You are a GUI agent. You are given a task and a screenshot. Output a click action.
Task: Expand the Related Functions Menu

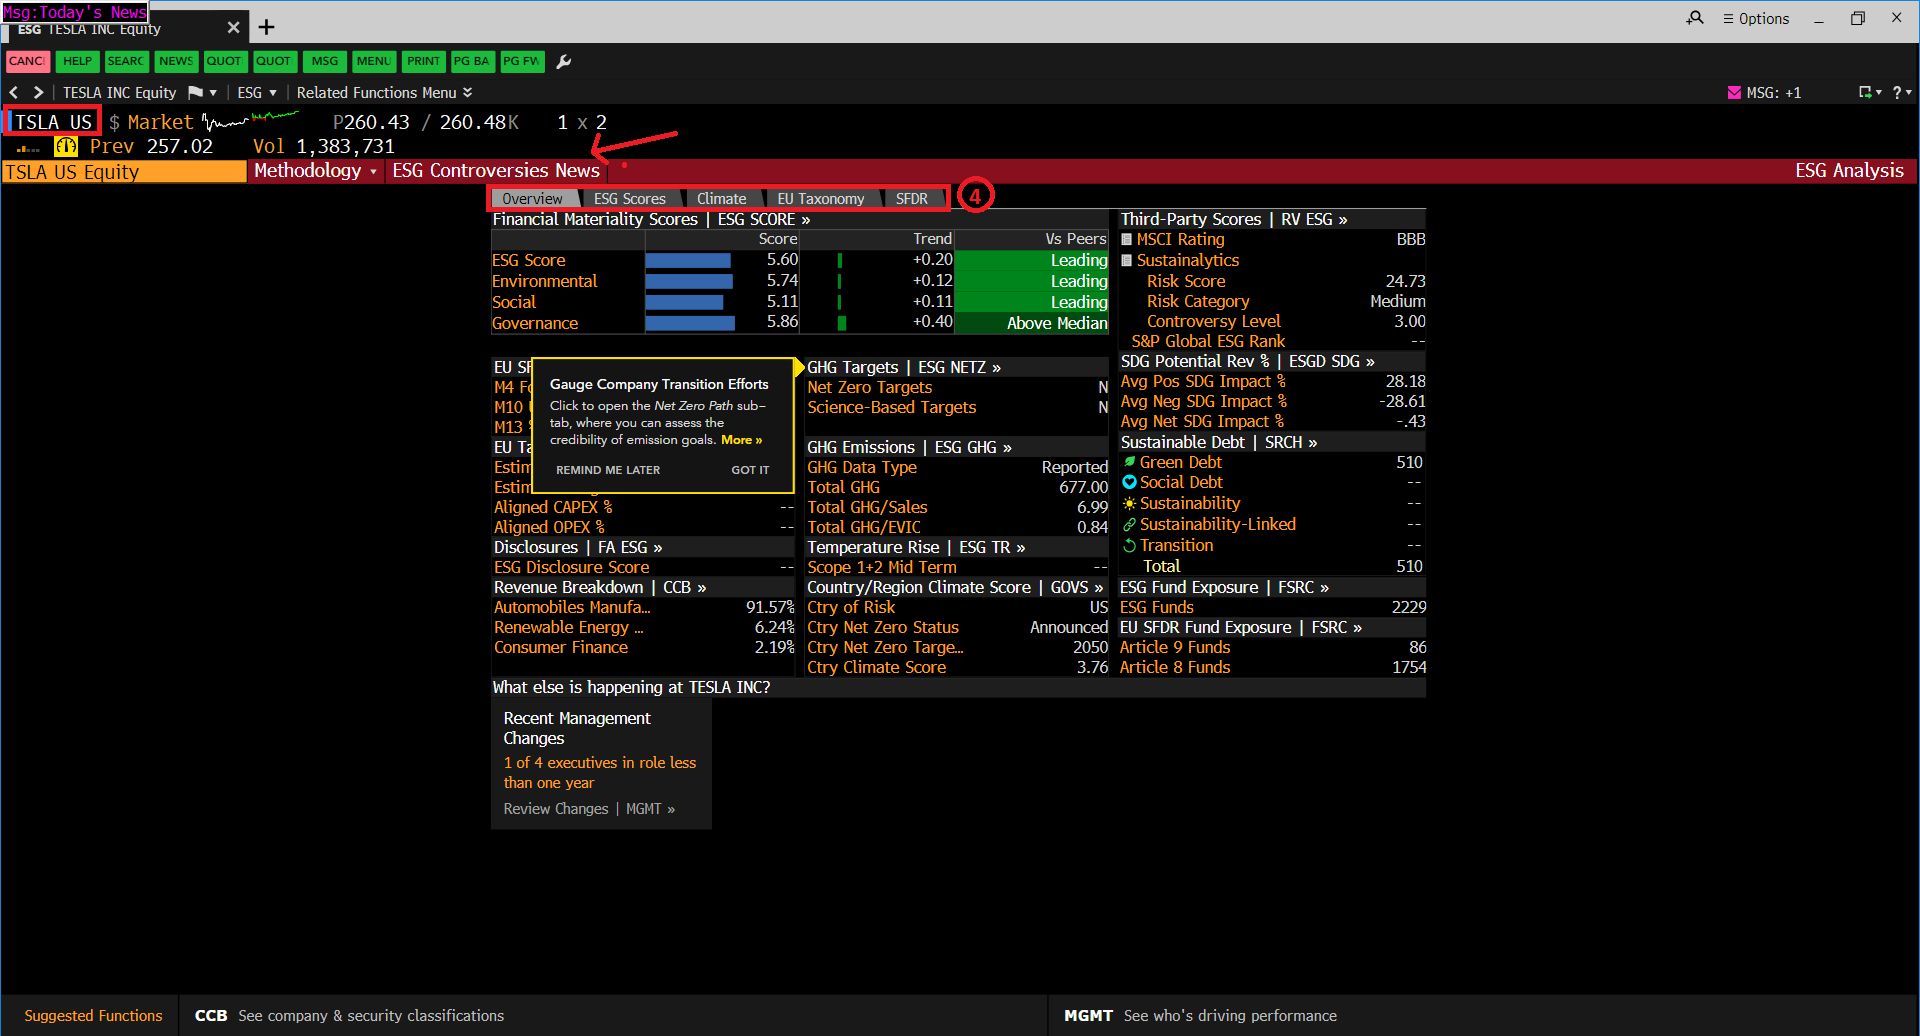pyautogui.click(x=384, y=93)
